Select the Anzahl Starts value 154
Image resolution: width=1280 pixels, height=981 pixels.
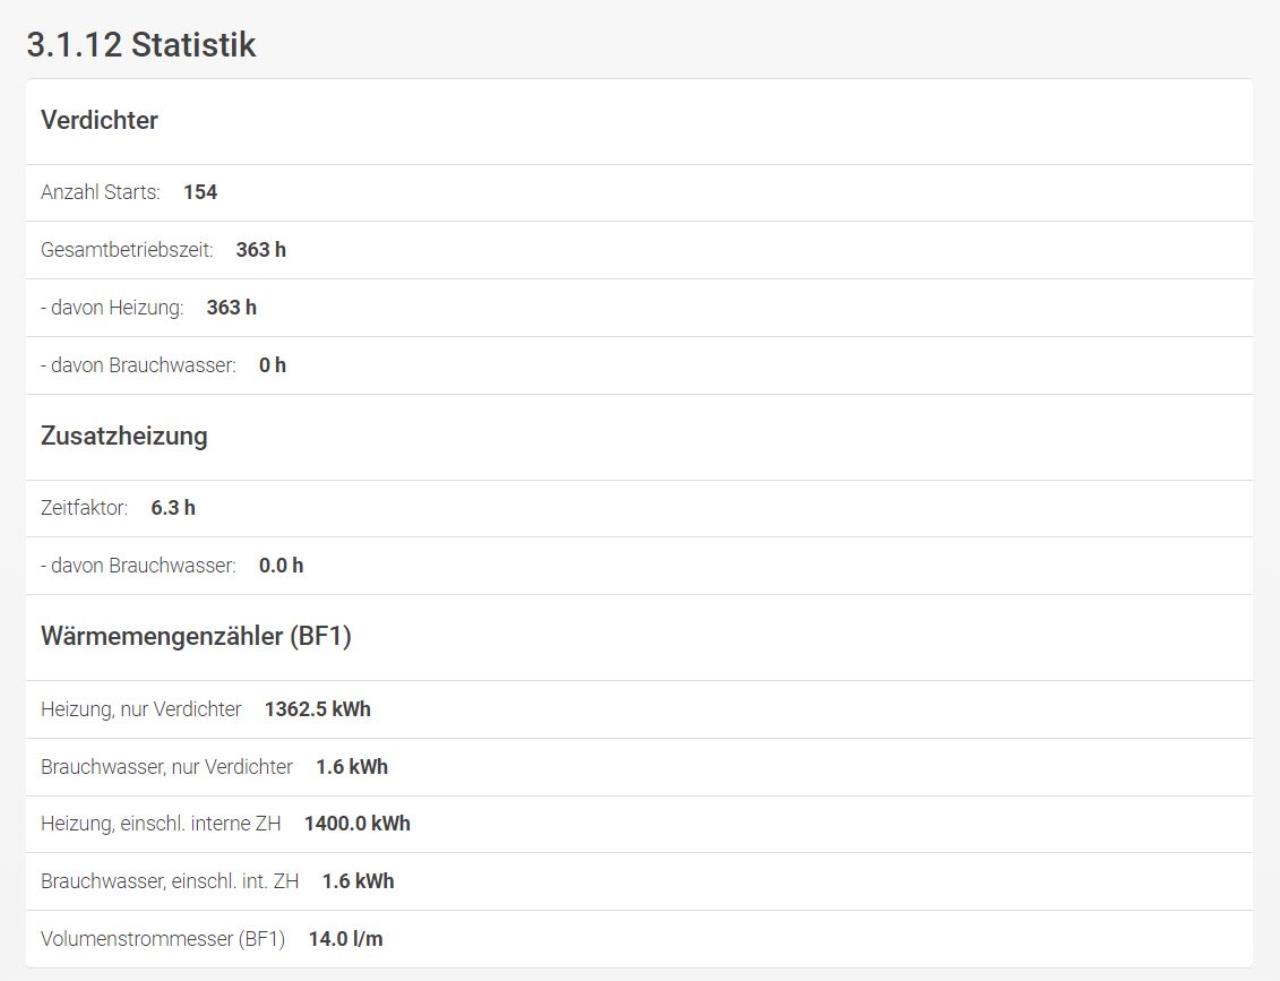click(x=200, y=192)
